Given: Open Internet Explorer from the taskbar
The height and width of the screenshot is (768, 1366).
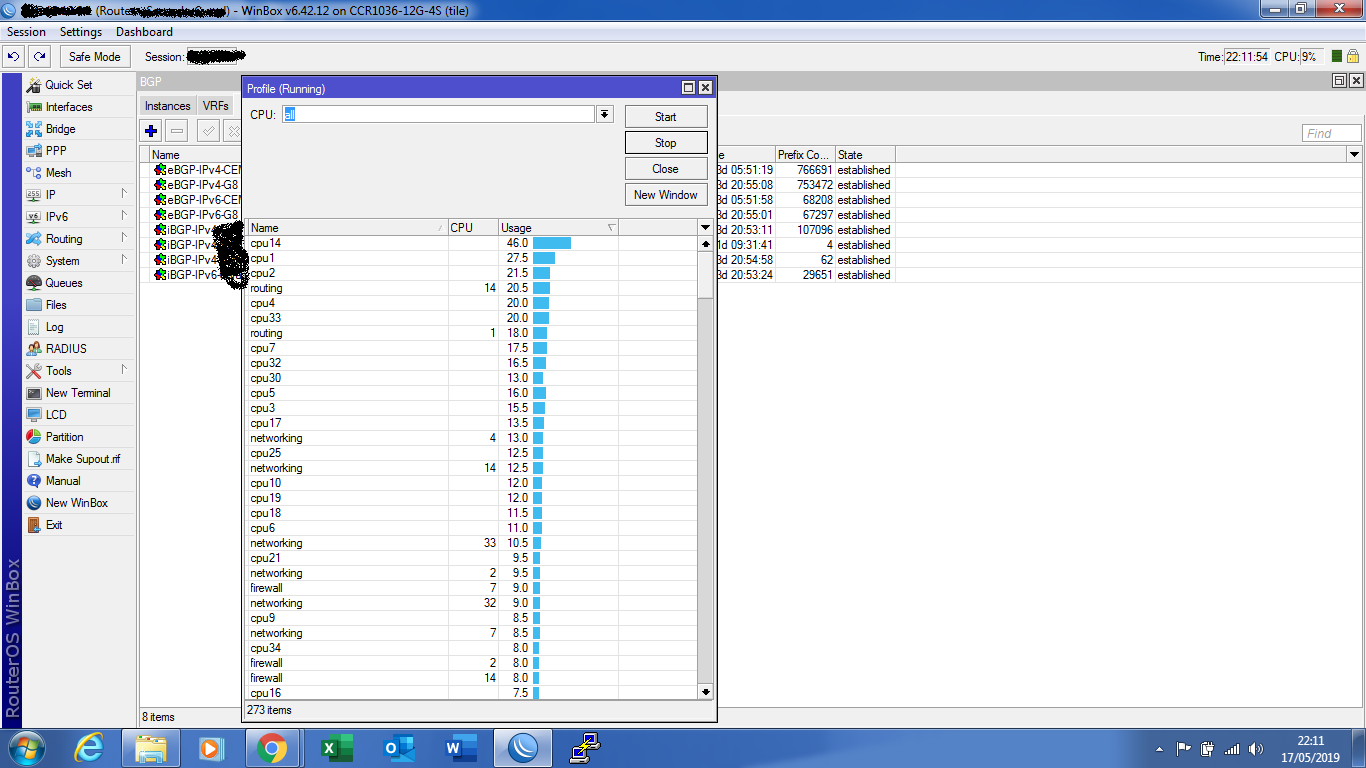Looking at the screenshot, I should (90, 748).
